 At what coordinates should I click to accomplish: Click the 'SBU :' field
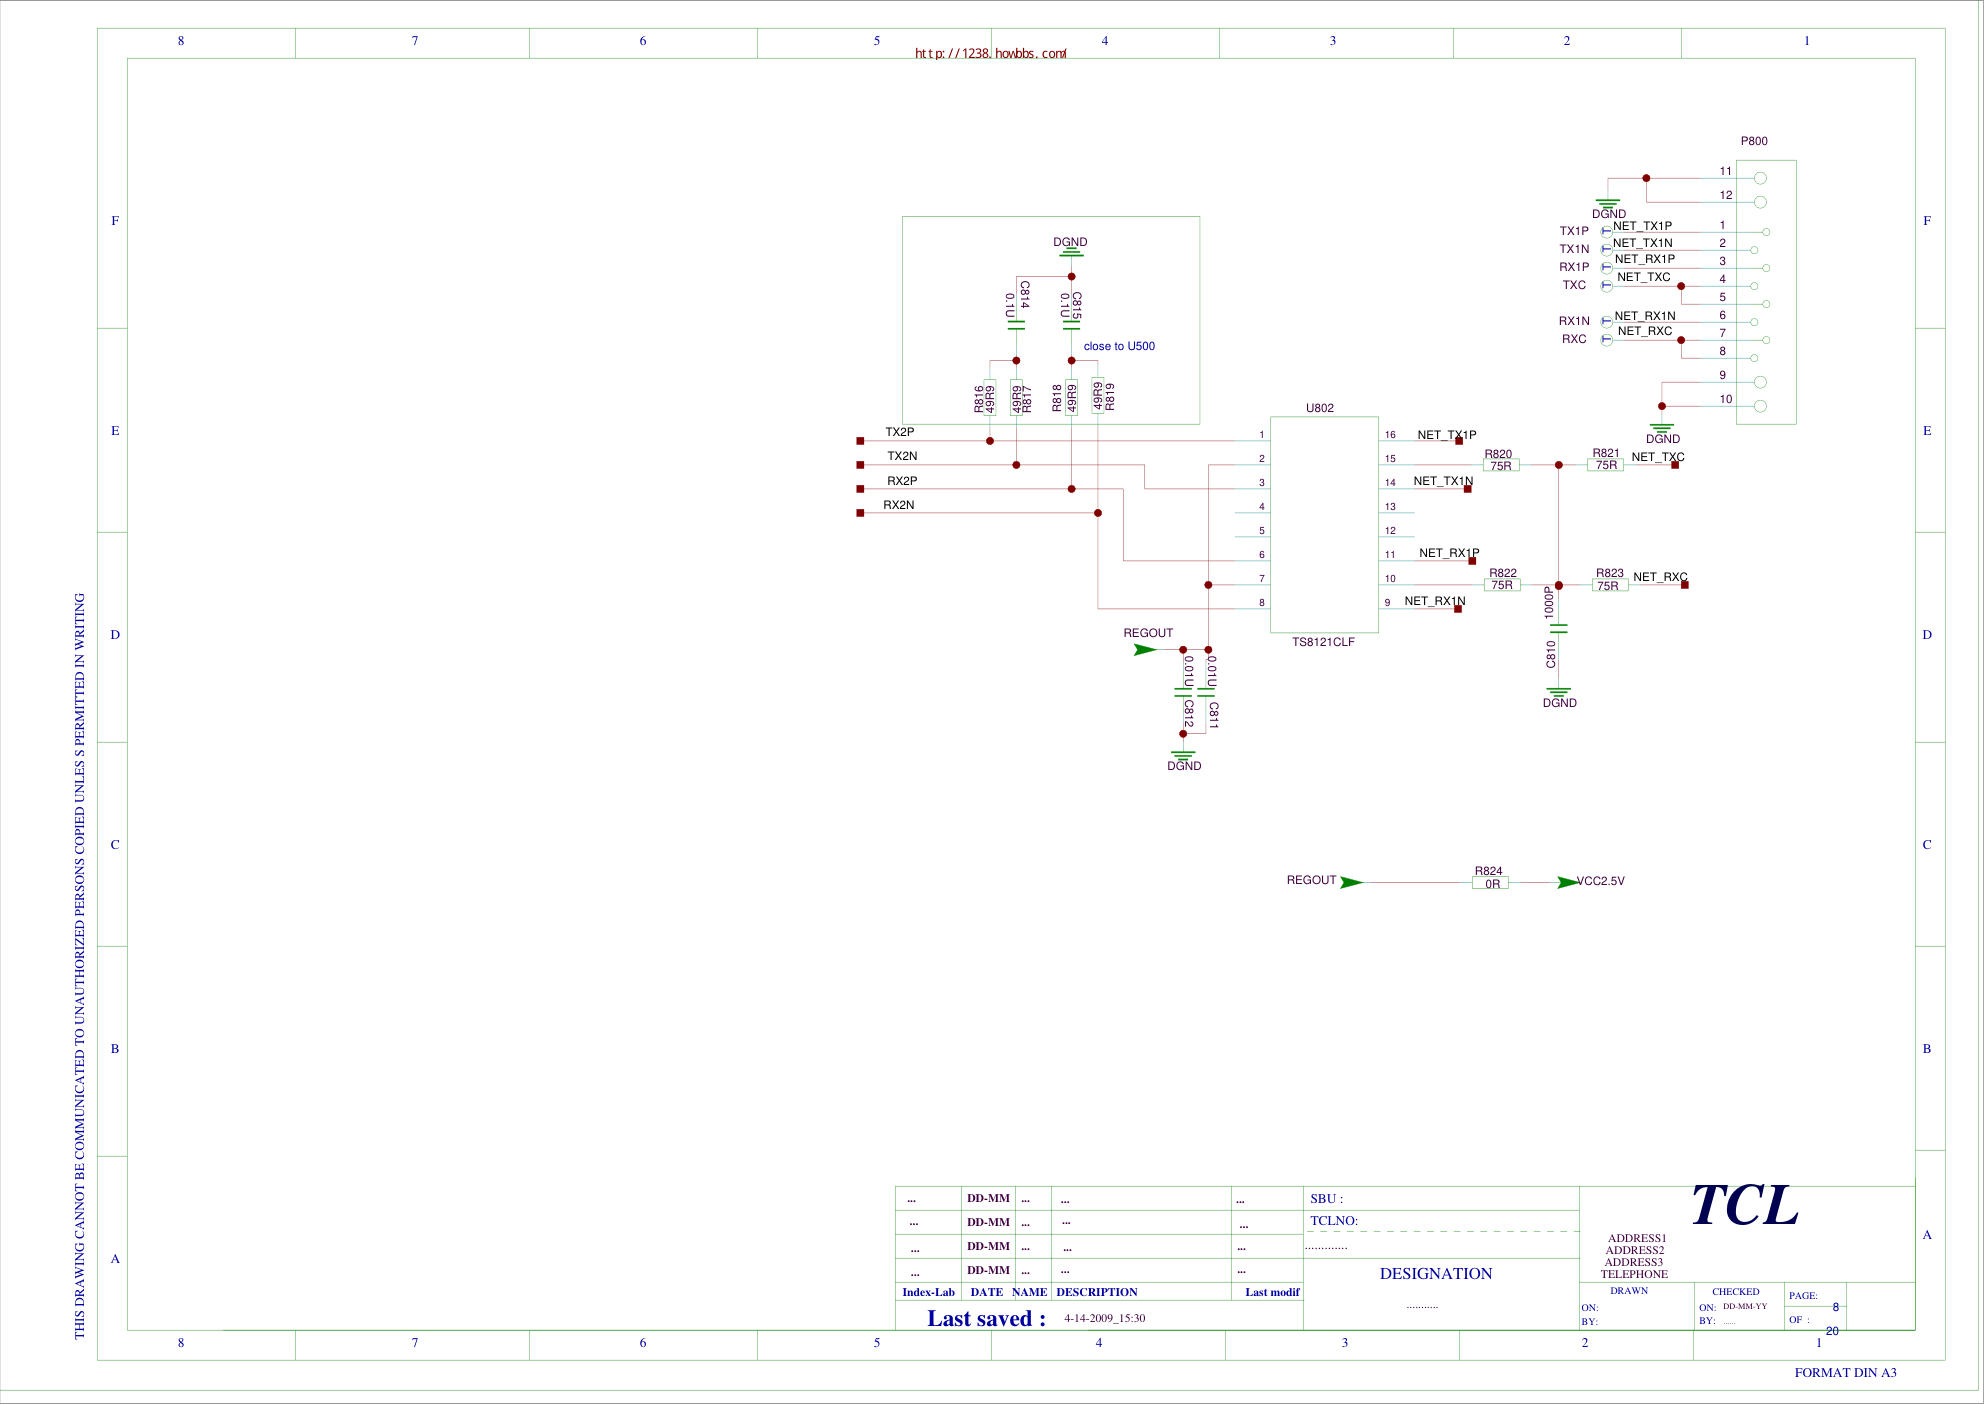[x=1327, y=1198]
